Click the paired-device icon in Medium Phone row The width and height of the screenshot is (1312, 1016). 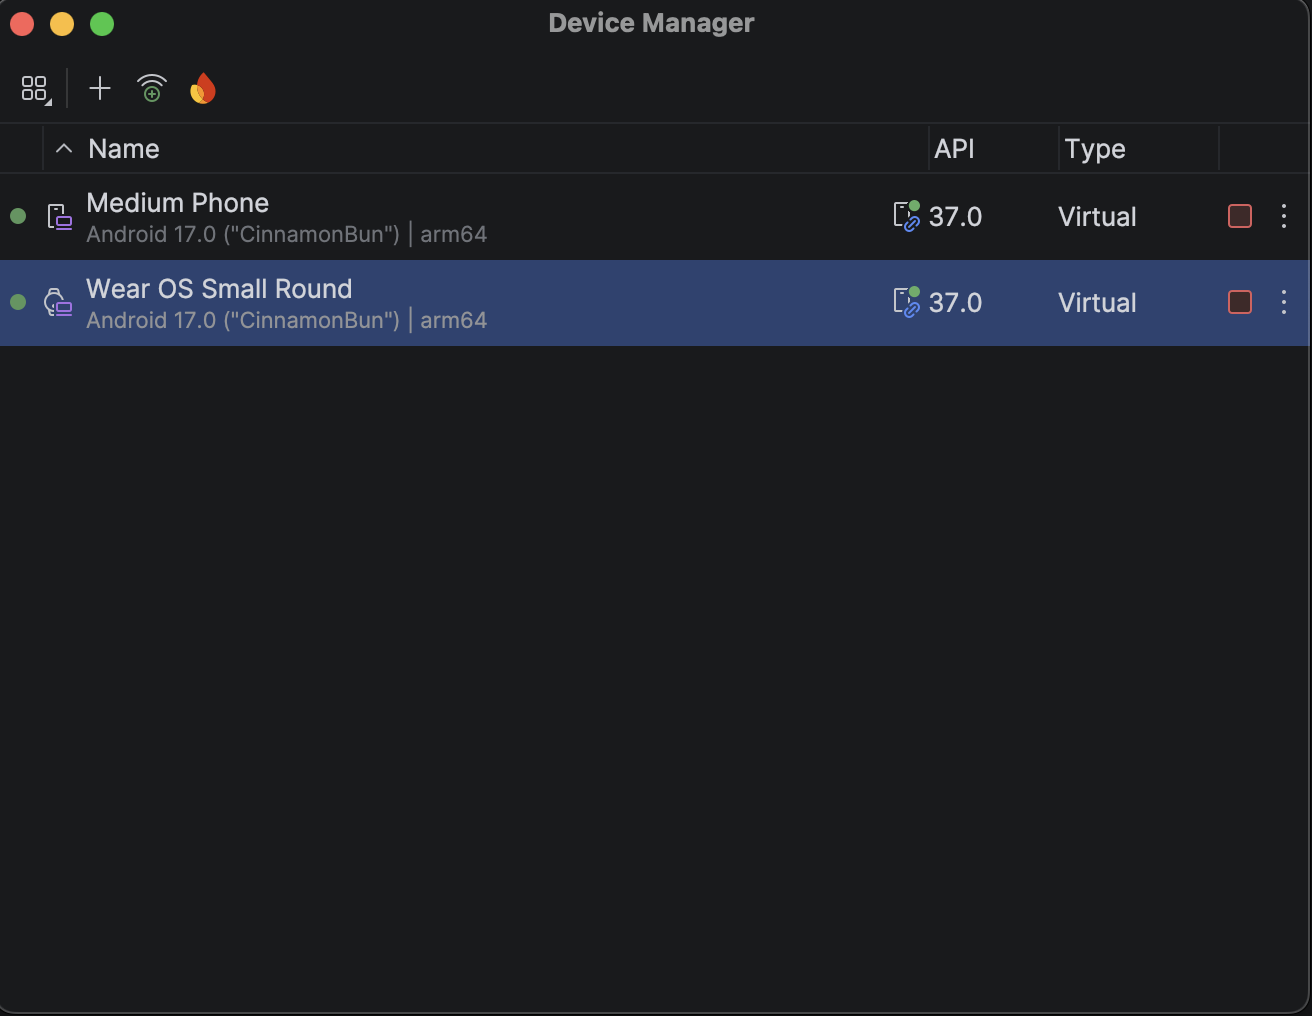click(906, 216)
